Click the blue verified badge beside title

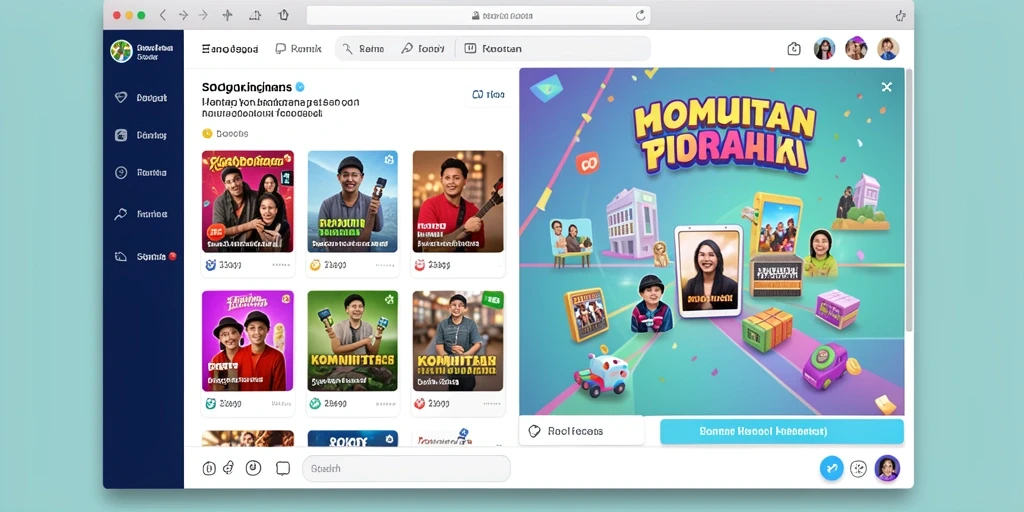[300, 86]
